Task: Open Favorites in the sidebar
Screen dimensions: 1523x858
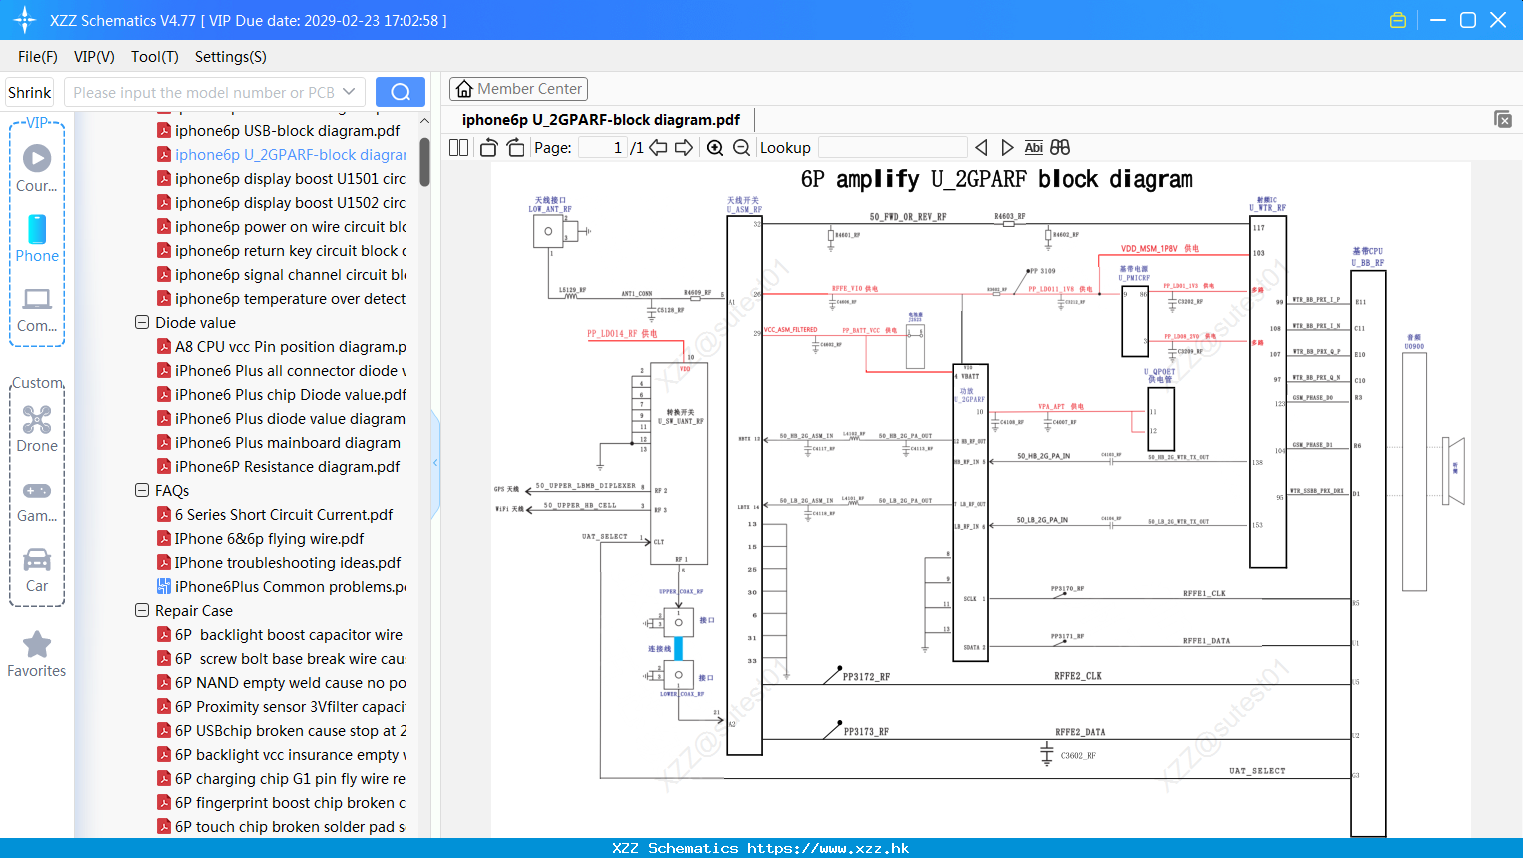Action: click(x=37, y=655)
